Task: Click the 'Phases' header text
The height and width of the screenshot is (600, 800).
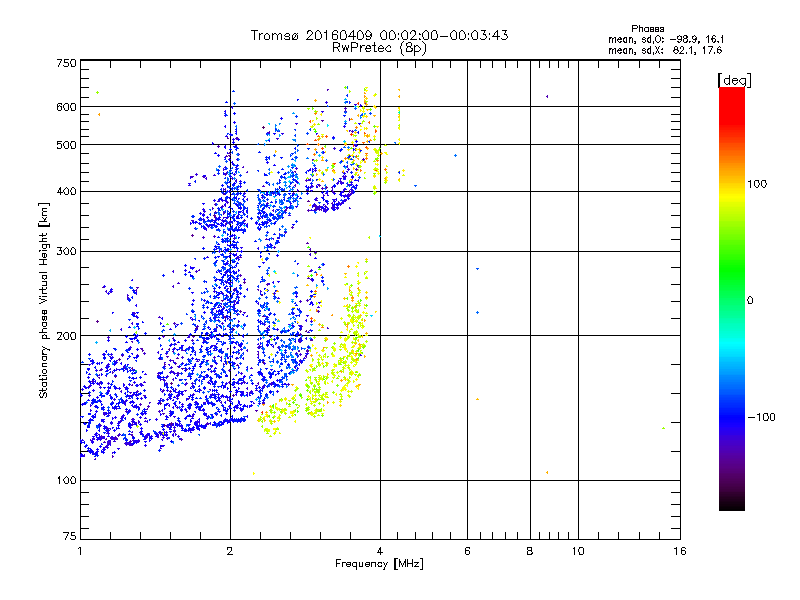Action: (647, 29)
